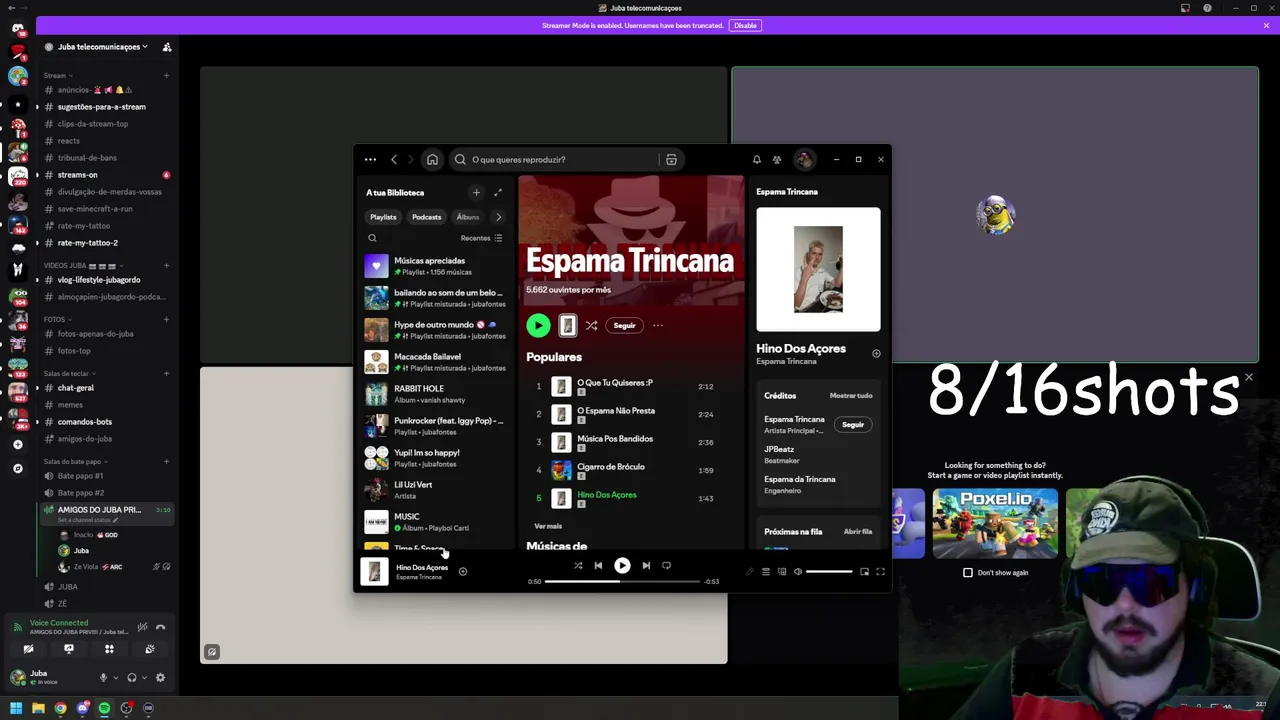The image size is (1280, 720).
Task: Open the queue view icon
Action: point(766,572)
